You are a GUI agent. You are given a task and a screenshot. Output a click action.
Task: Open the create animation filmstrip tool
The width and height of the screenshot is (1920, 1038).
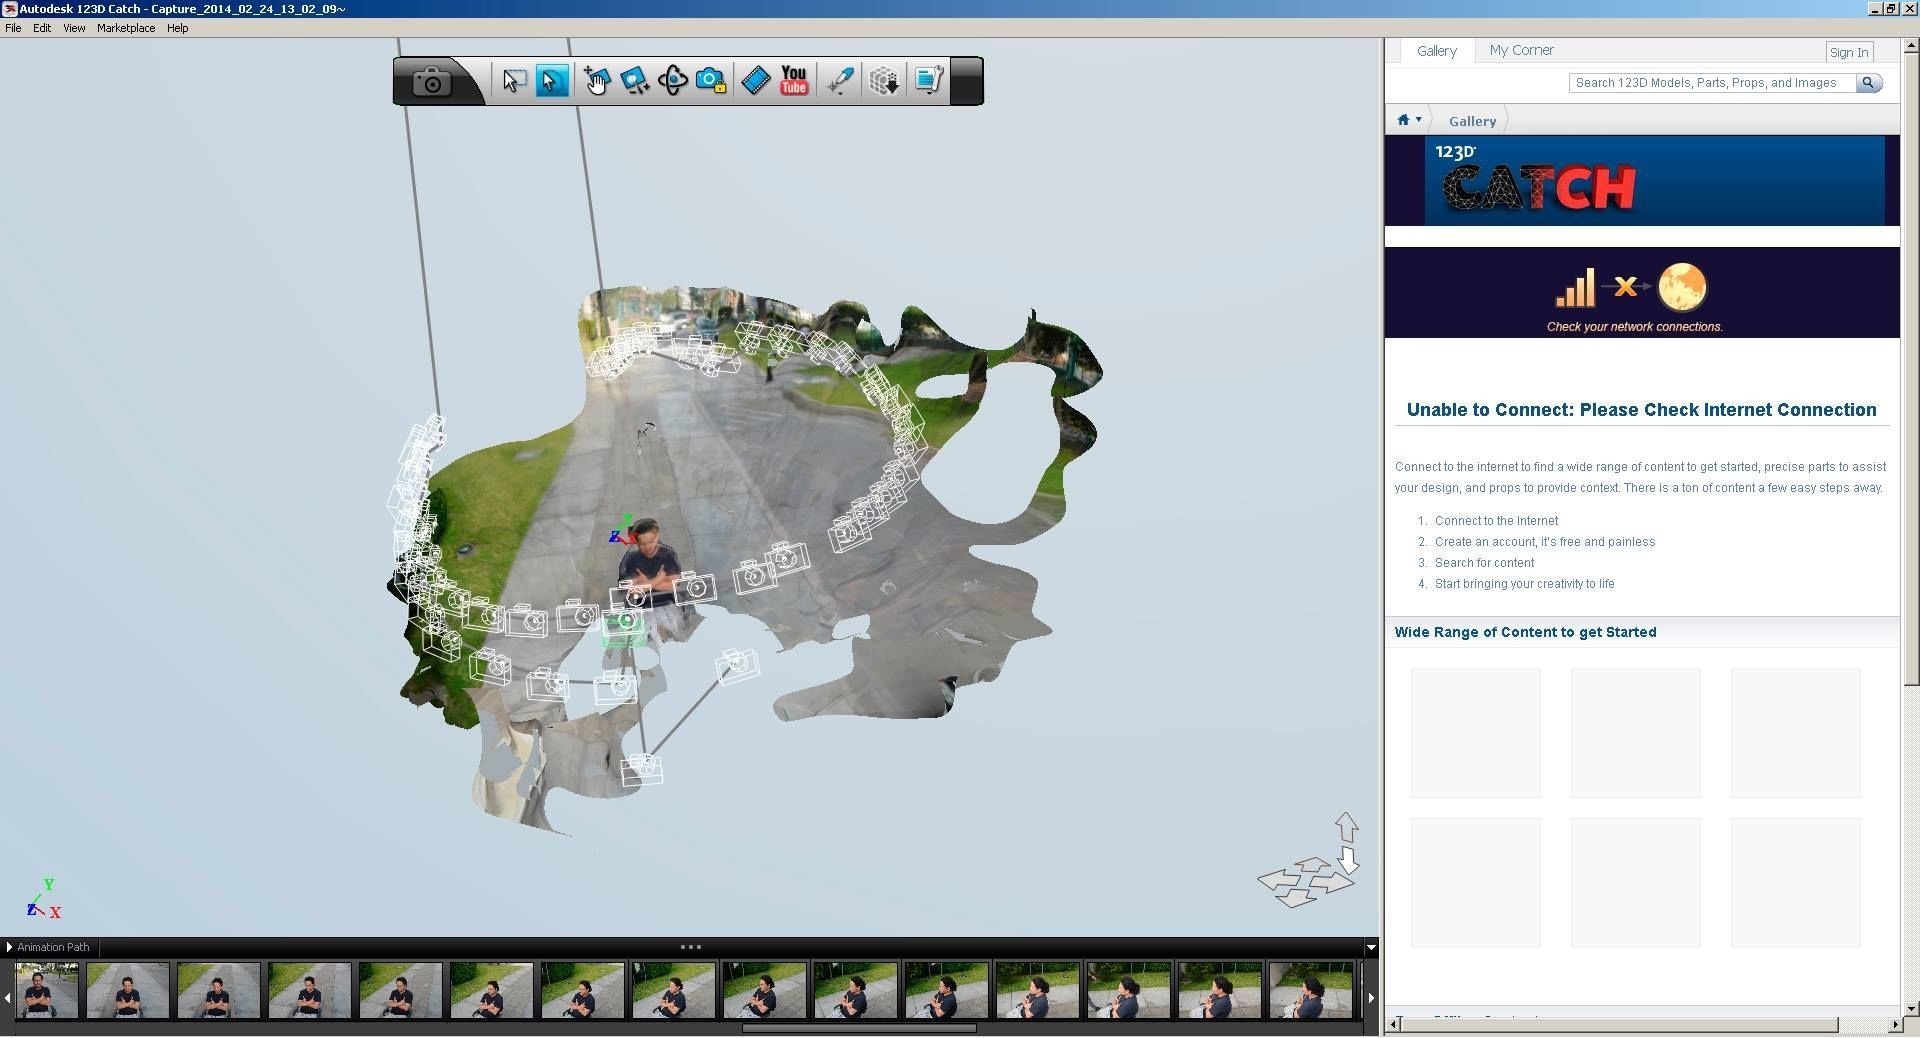coord(756,81)
